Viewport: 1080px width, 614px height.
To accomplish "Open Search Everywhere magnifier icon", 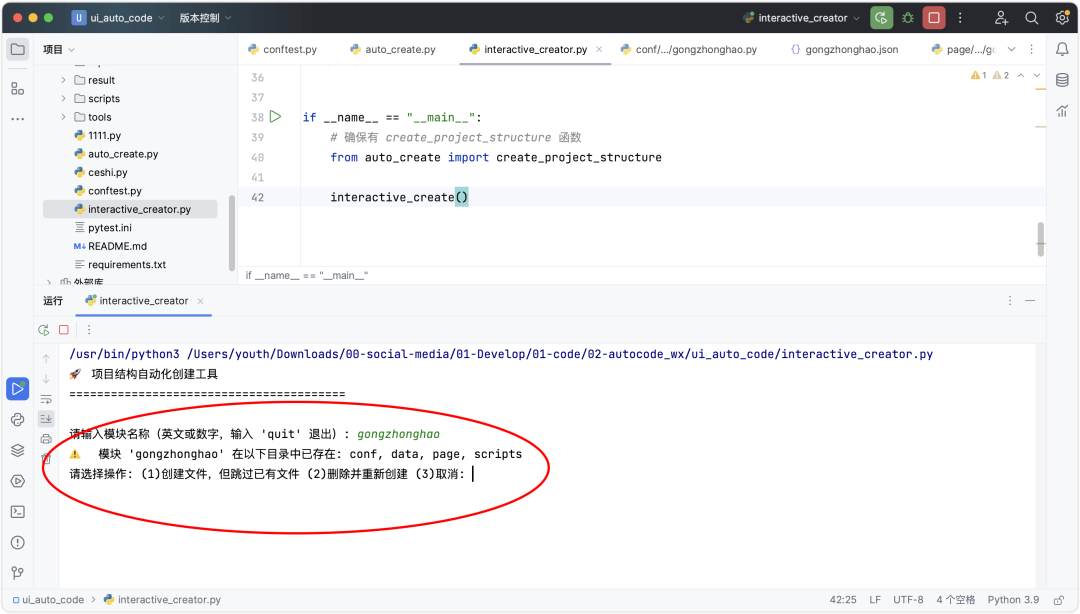I will [x=1031, y=18].
